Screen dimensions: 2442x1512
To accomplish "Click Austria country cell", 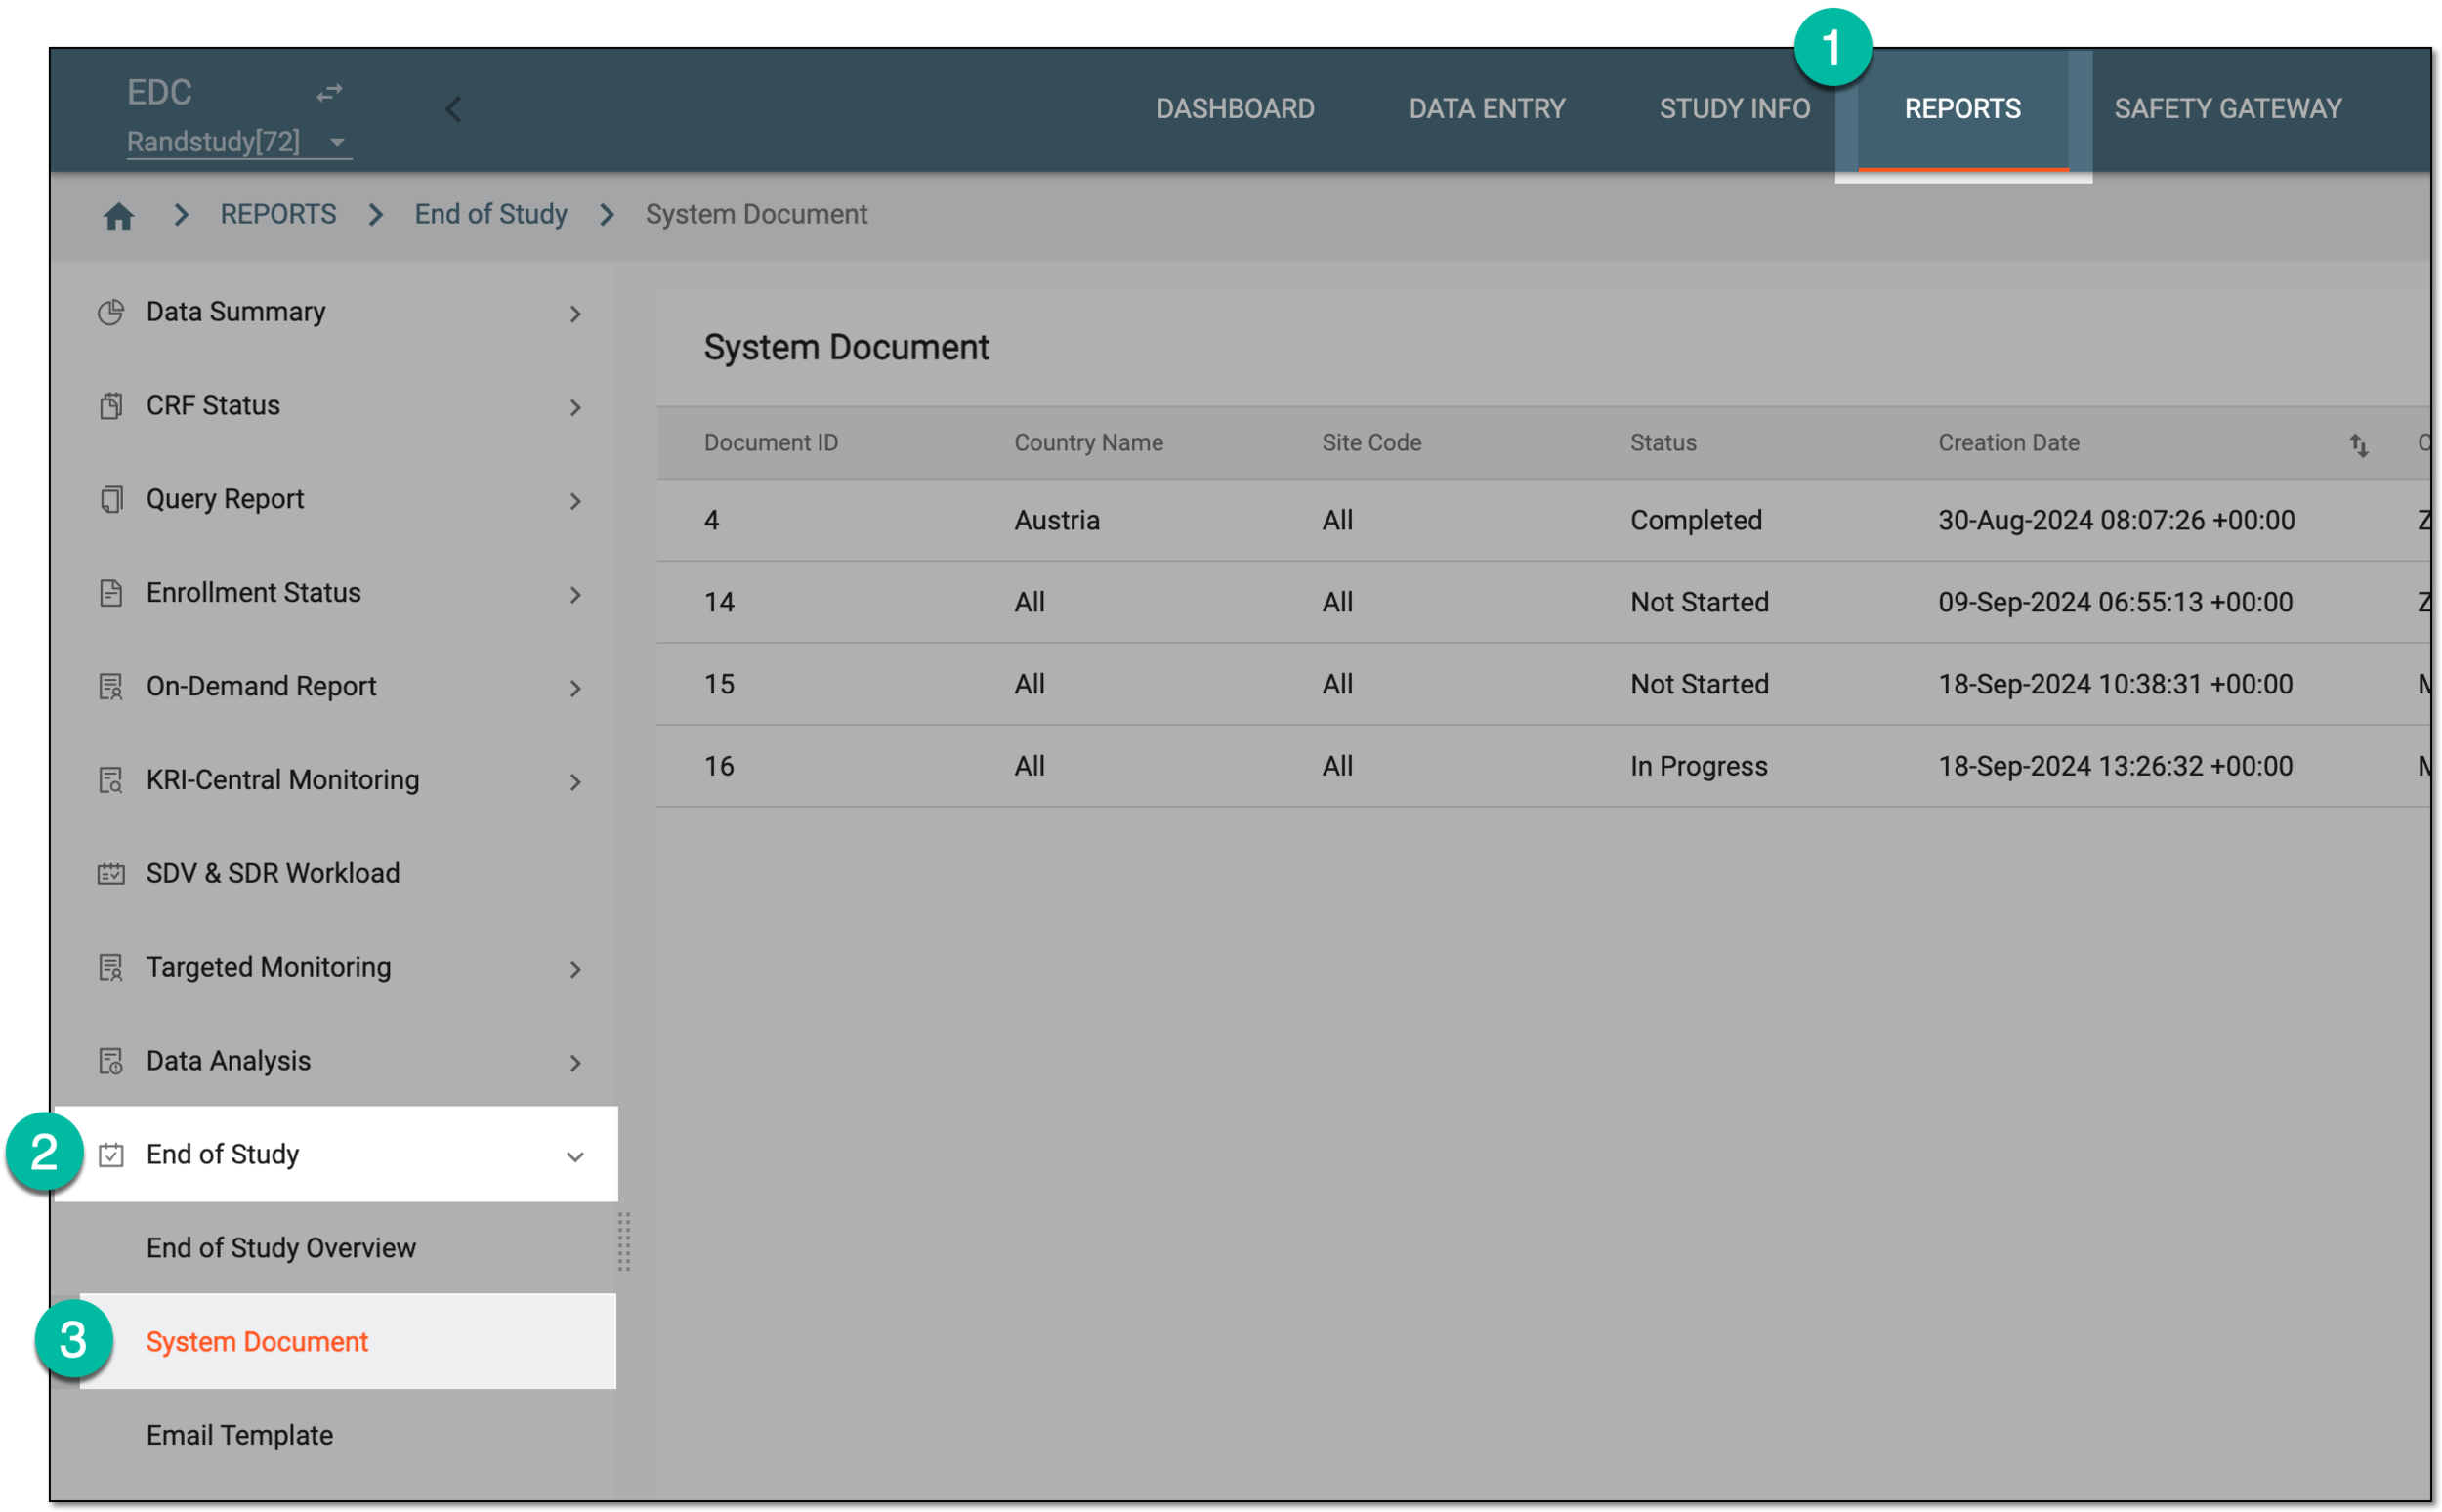I will [1057, 521].
